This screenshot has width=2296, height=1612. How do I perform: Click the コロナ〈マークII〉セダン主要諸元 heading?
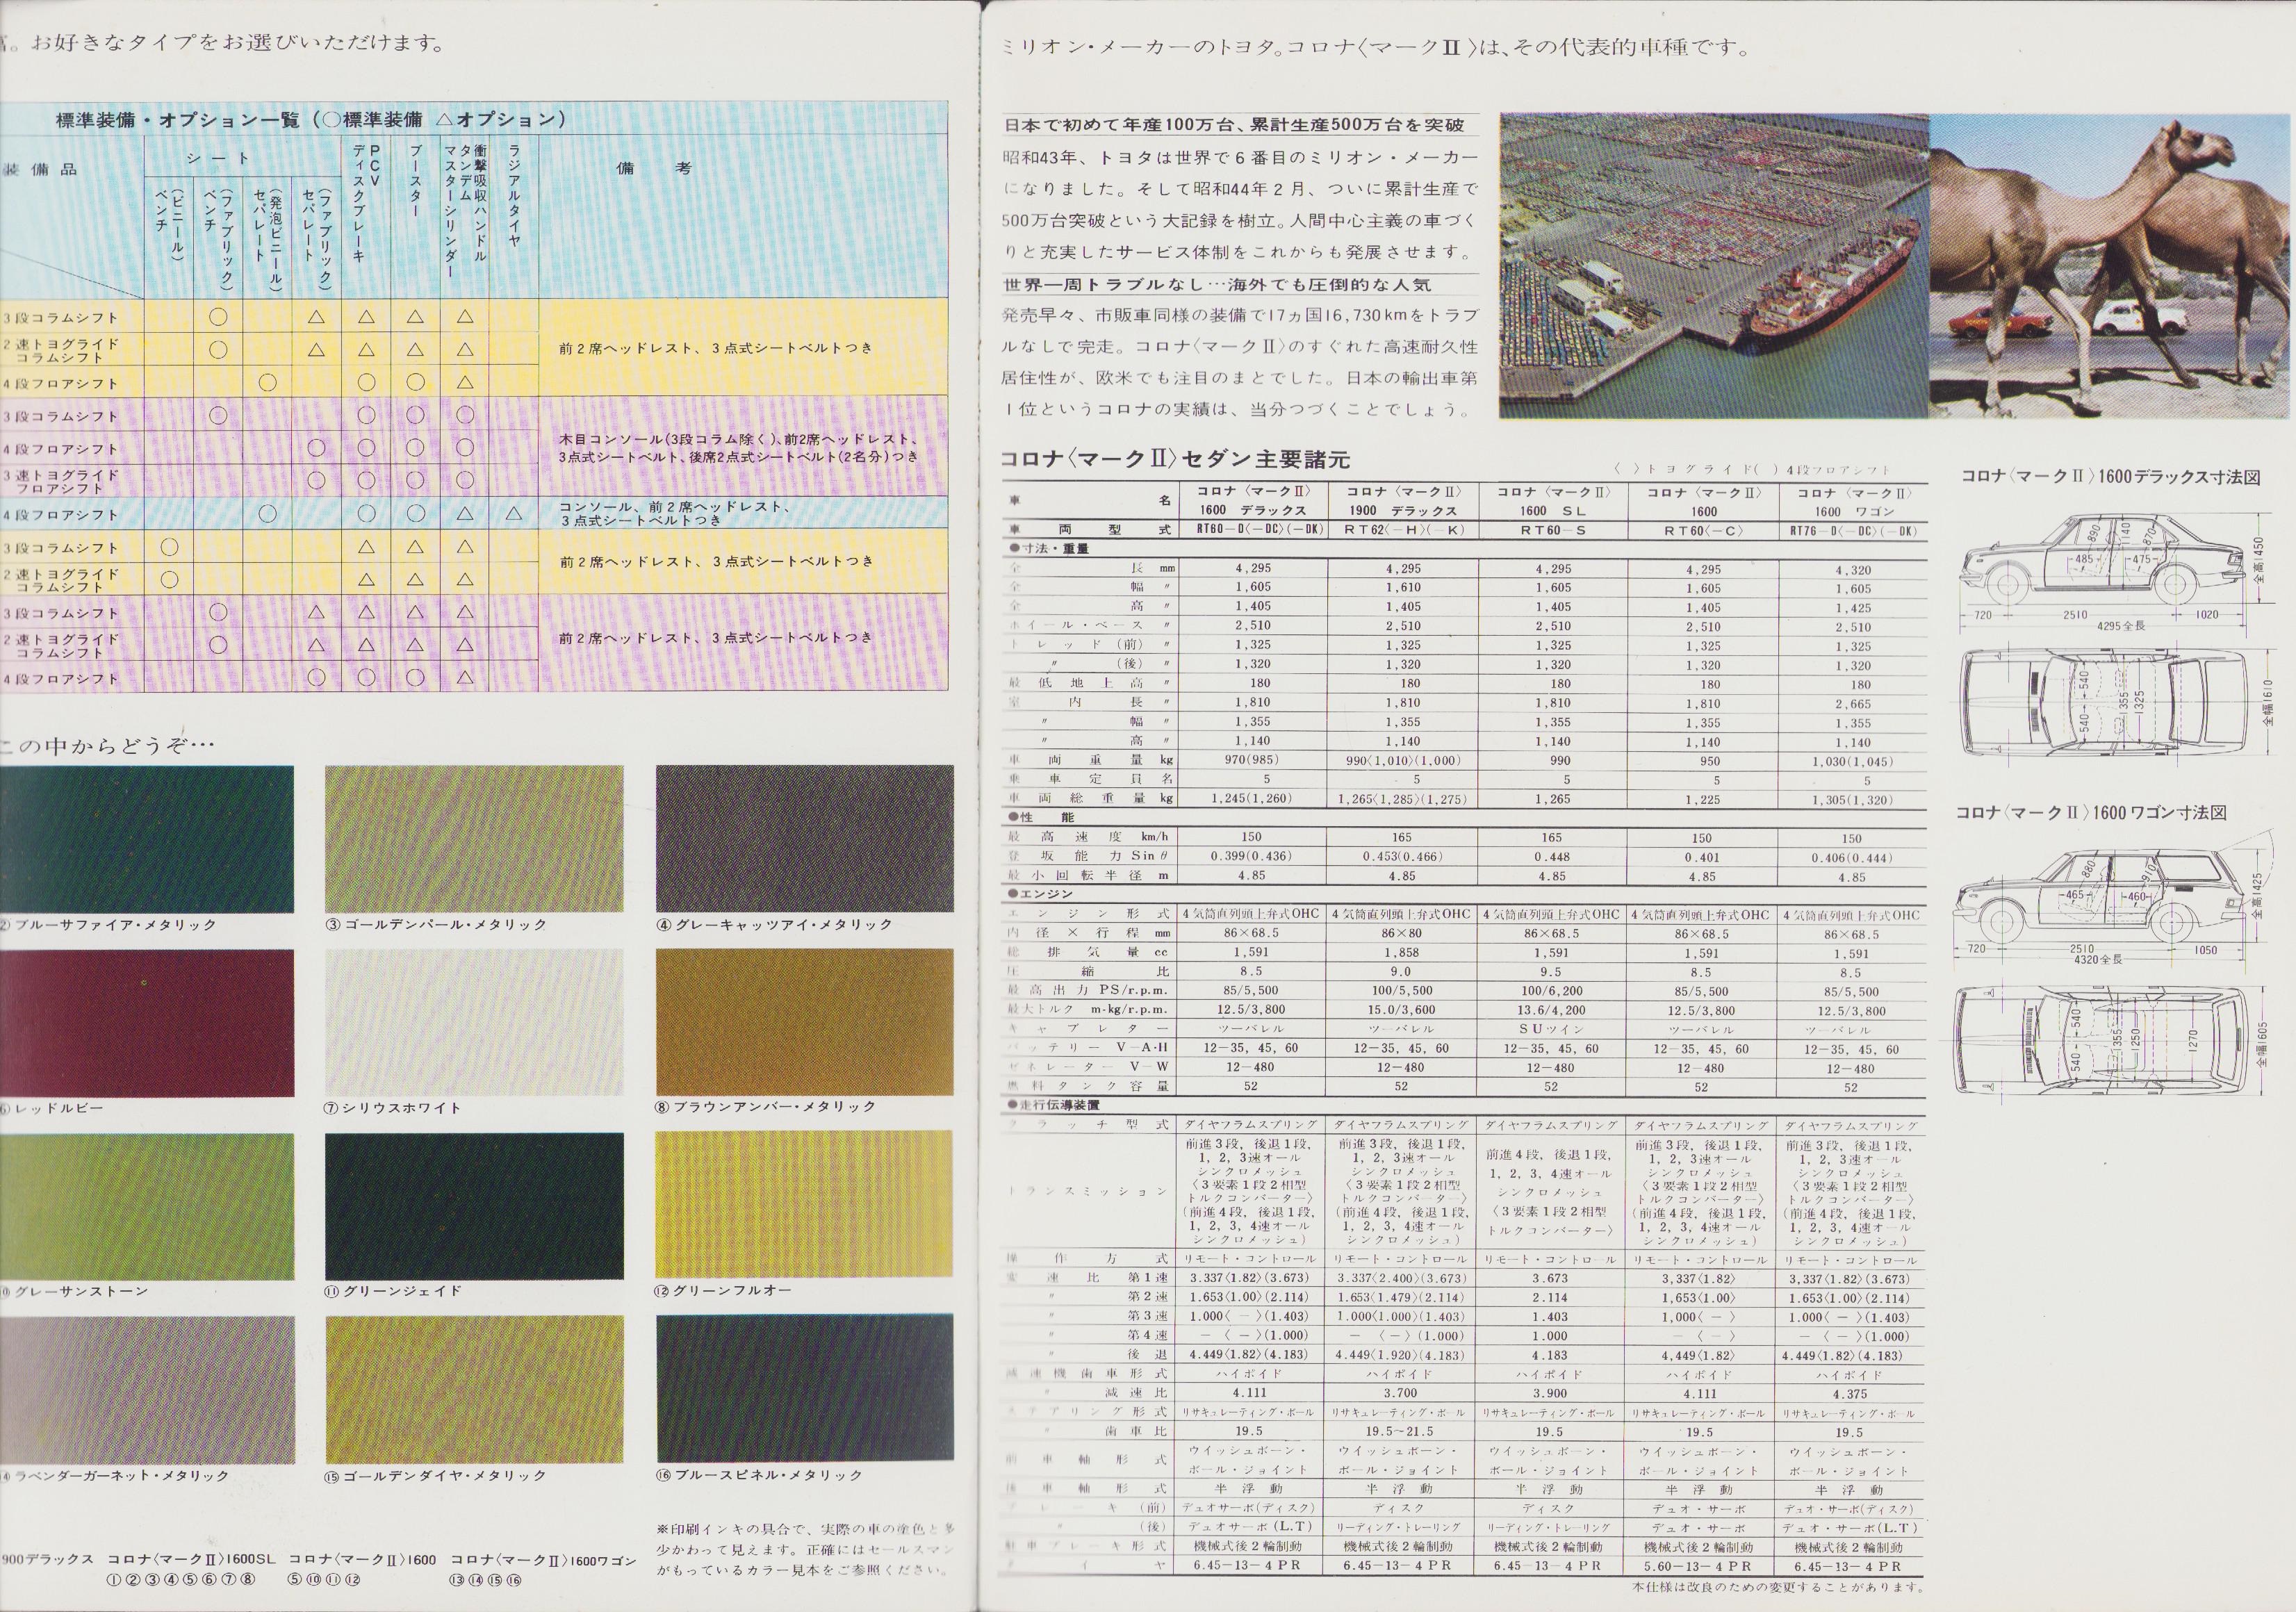1175,460
